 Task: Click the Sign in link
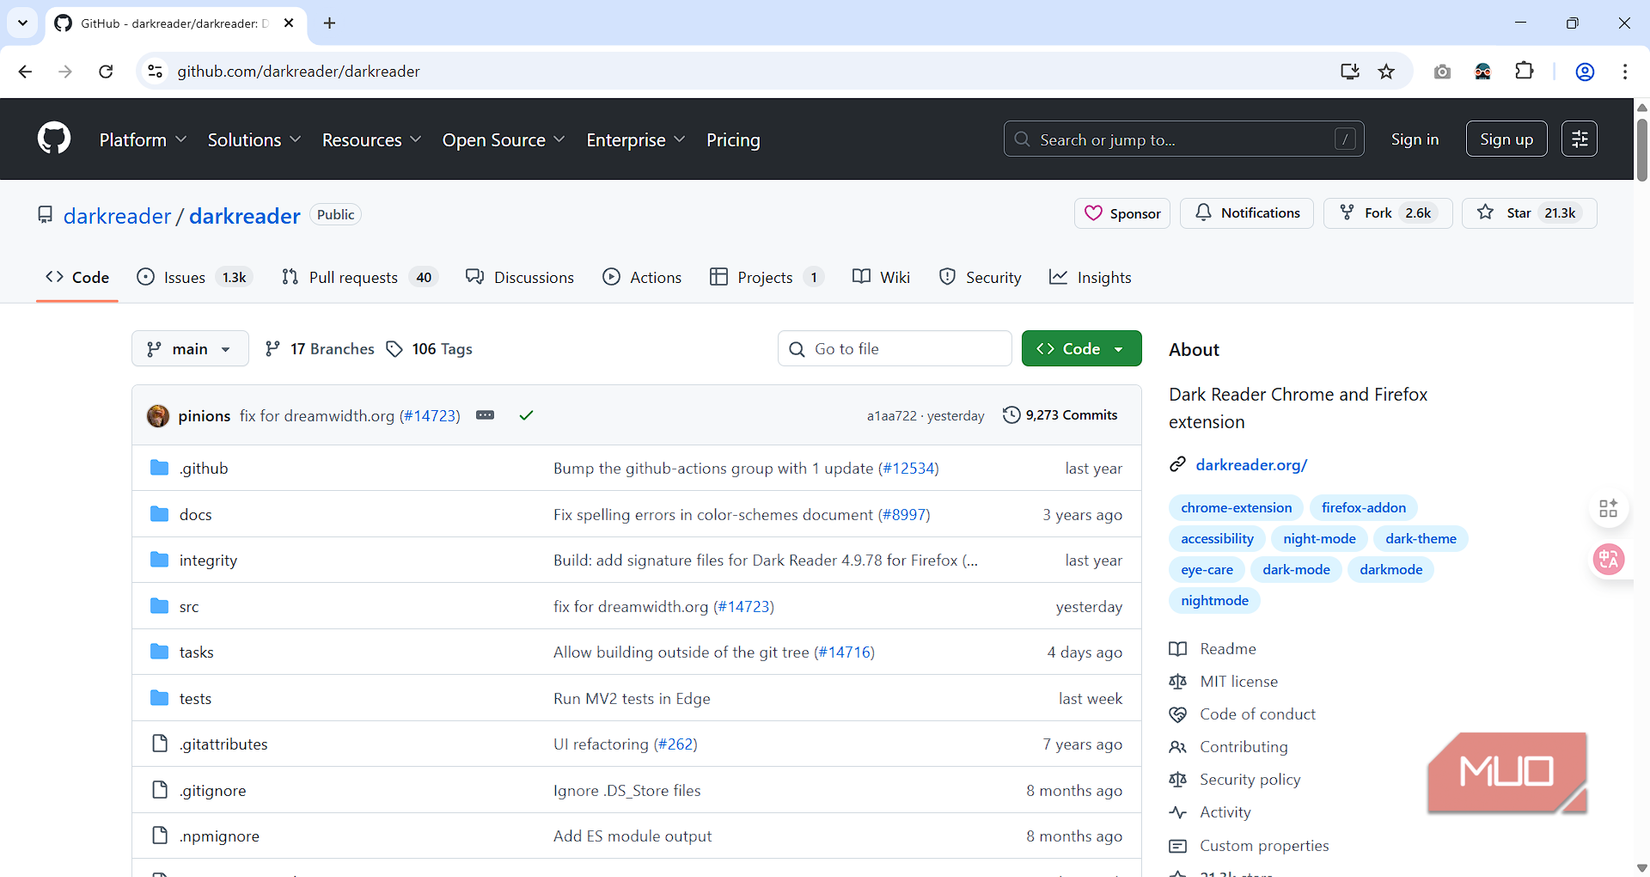click(1414, 139)
